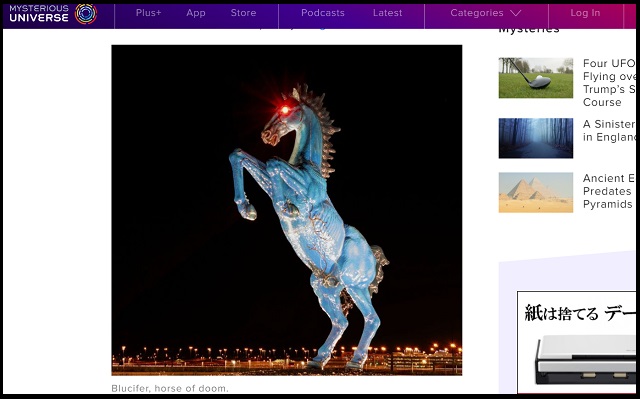Click the Blucifer, horse of doom caption
The height and width of the screenshot is (399, 640).
[170, 388]
